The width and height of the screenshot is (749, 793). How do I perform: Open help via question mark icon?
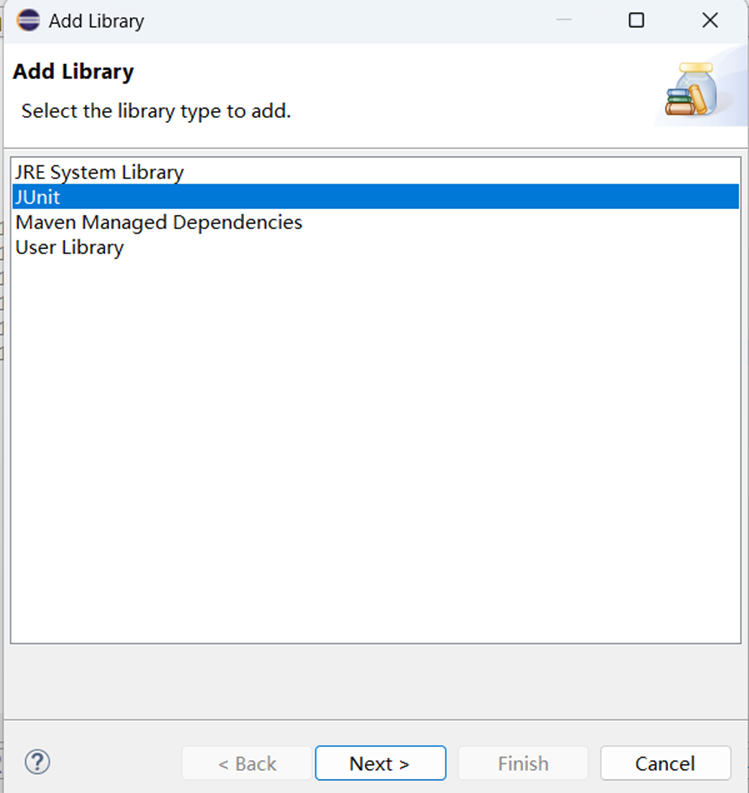click(x=37, y=762)
